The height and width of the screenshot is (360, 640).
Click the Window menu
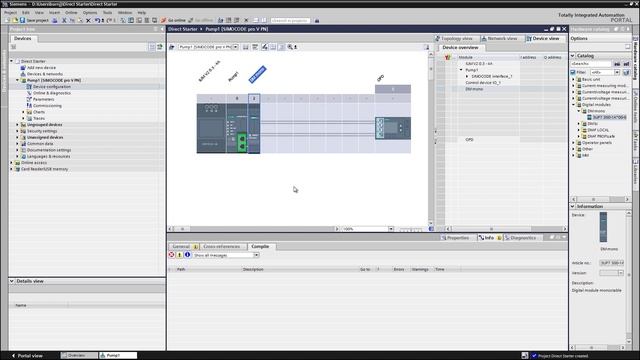pos(125,13)
